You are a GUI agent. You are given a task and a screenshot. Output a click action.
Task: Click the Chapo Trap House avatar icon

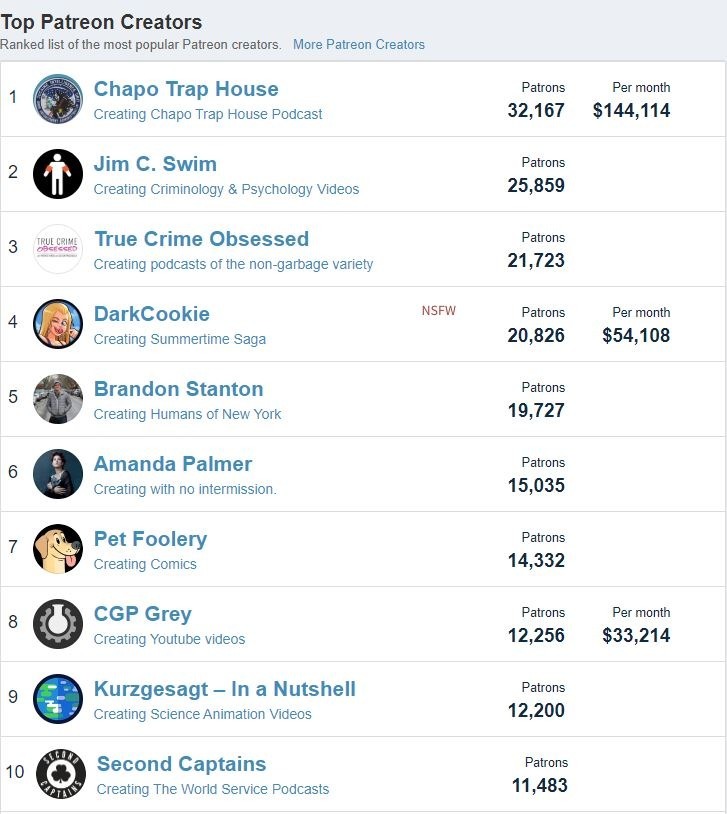point(58,99)
